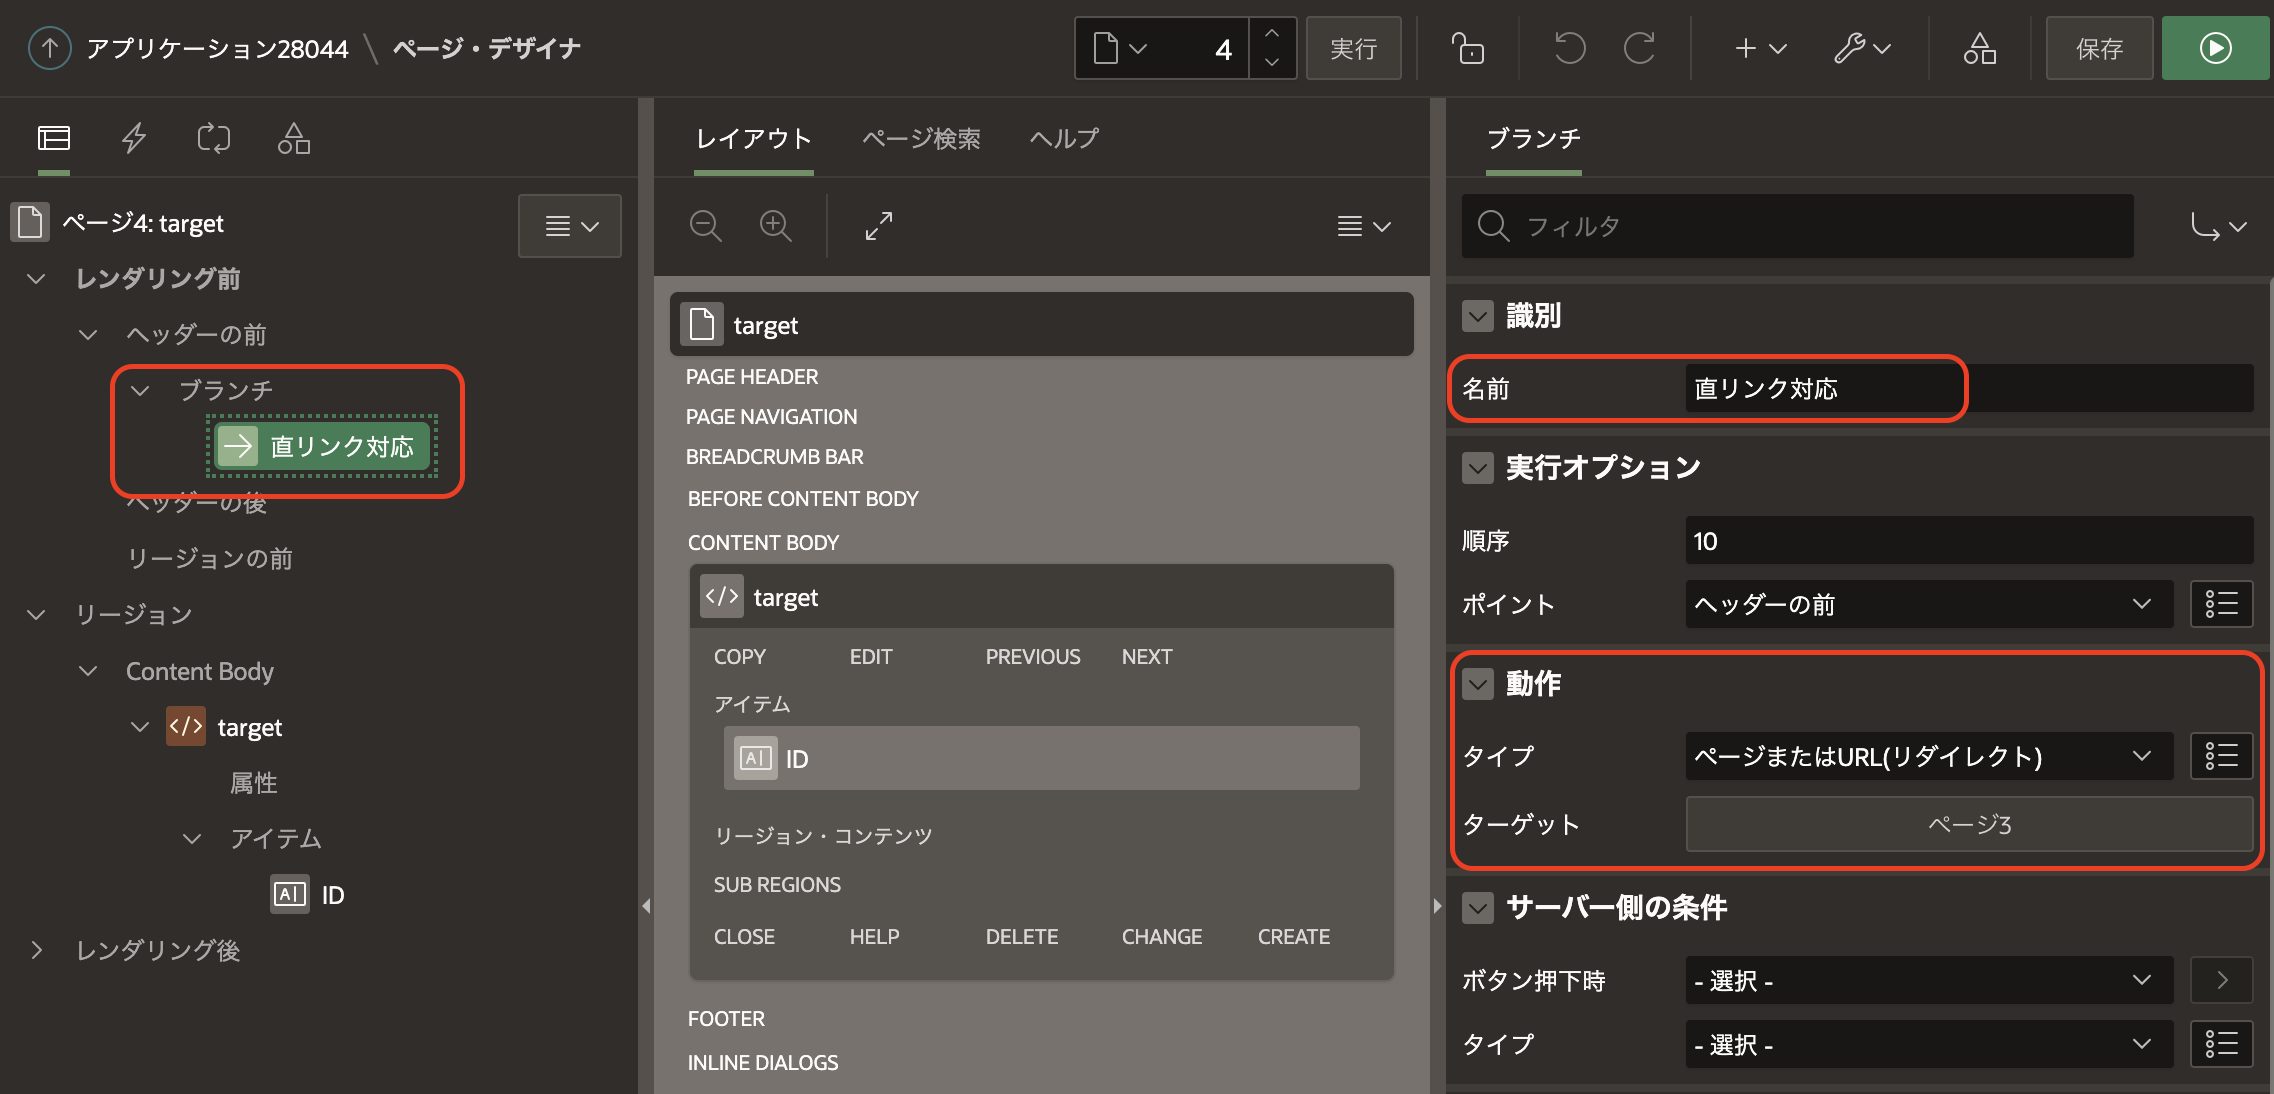Select the 直リンク対応 branch in tree
The width and height of the screenshot is (2274, 1094).
pyautogui.click(x=322, y=446)
